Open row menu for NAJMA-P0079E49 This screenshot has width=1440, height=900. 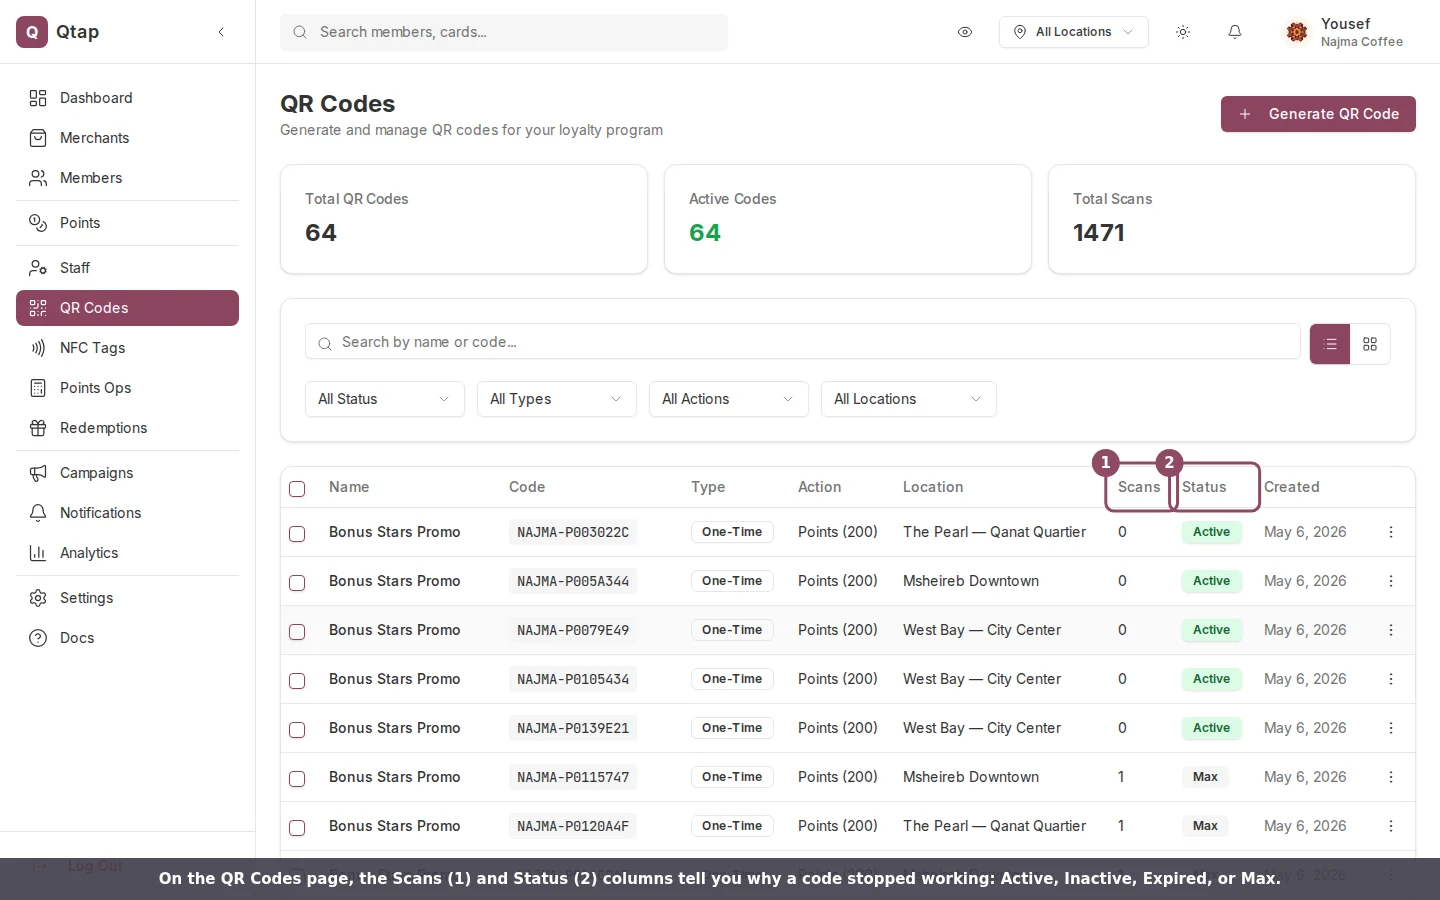click(1391, 630)
